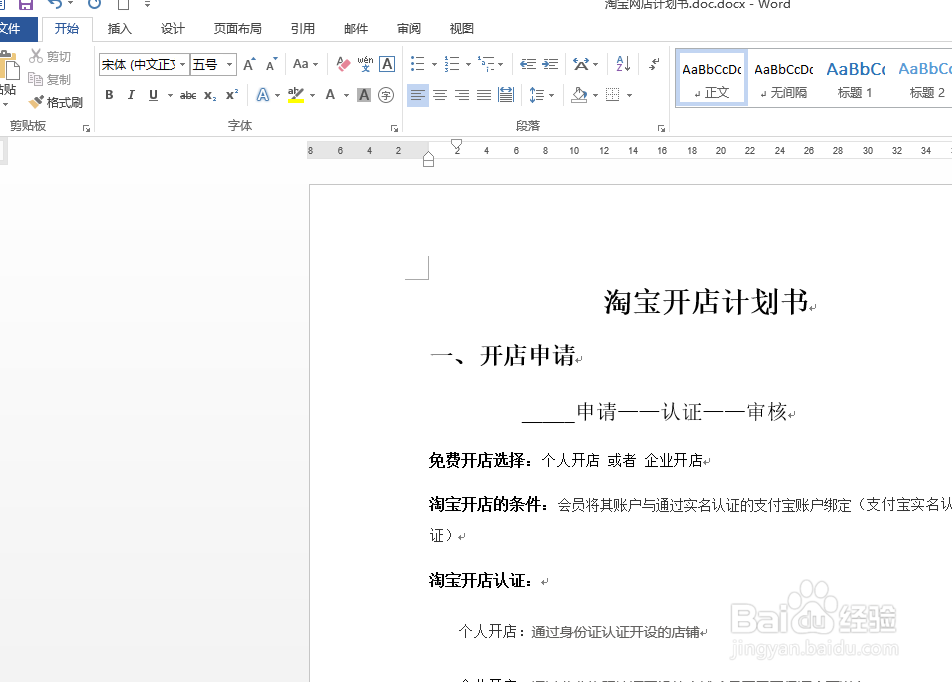Save the document with the save icon

pyautogui.click(x=26, y=4)
